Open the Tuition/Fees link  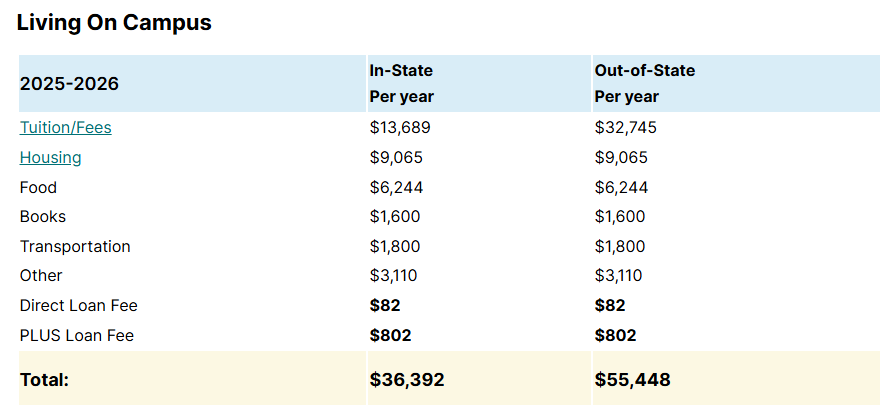pos(65,128)
